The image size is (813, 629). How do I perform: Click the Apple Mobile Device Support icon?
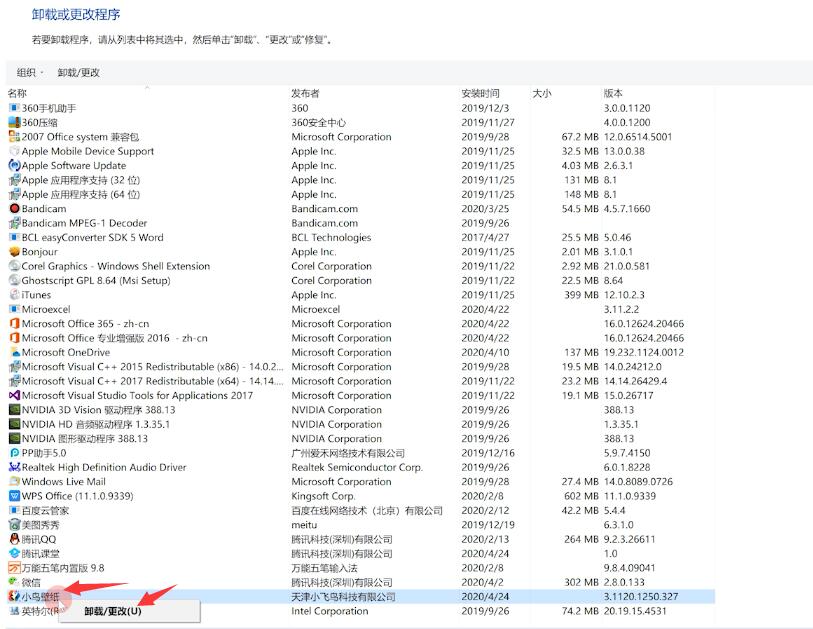click(x=15, y=151)
